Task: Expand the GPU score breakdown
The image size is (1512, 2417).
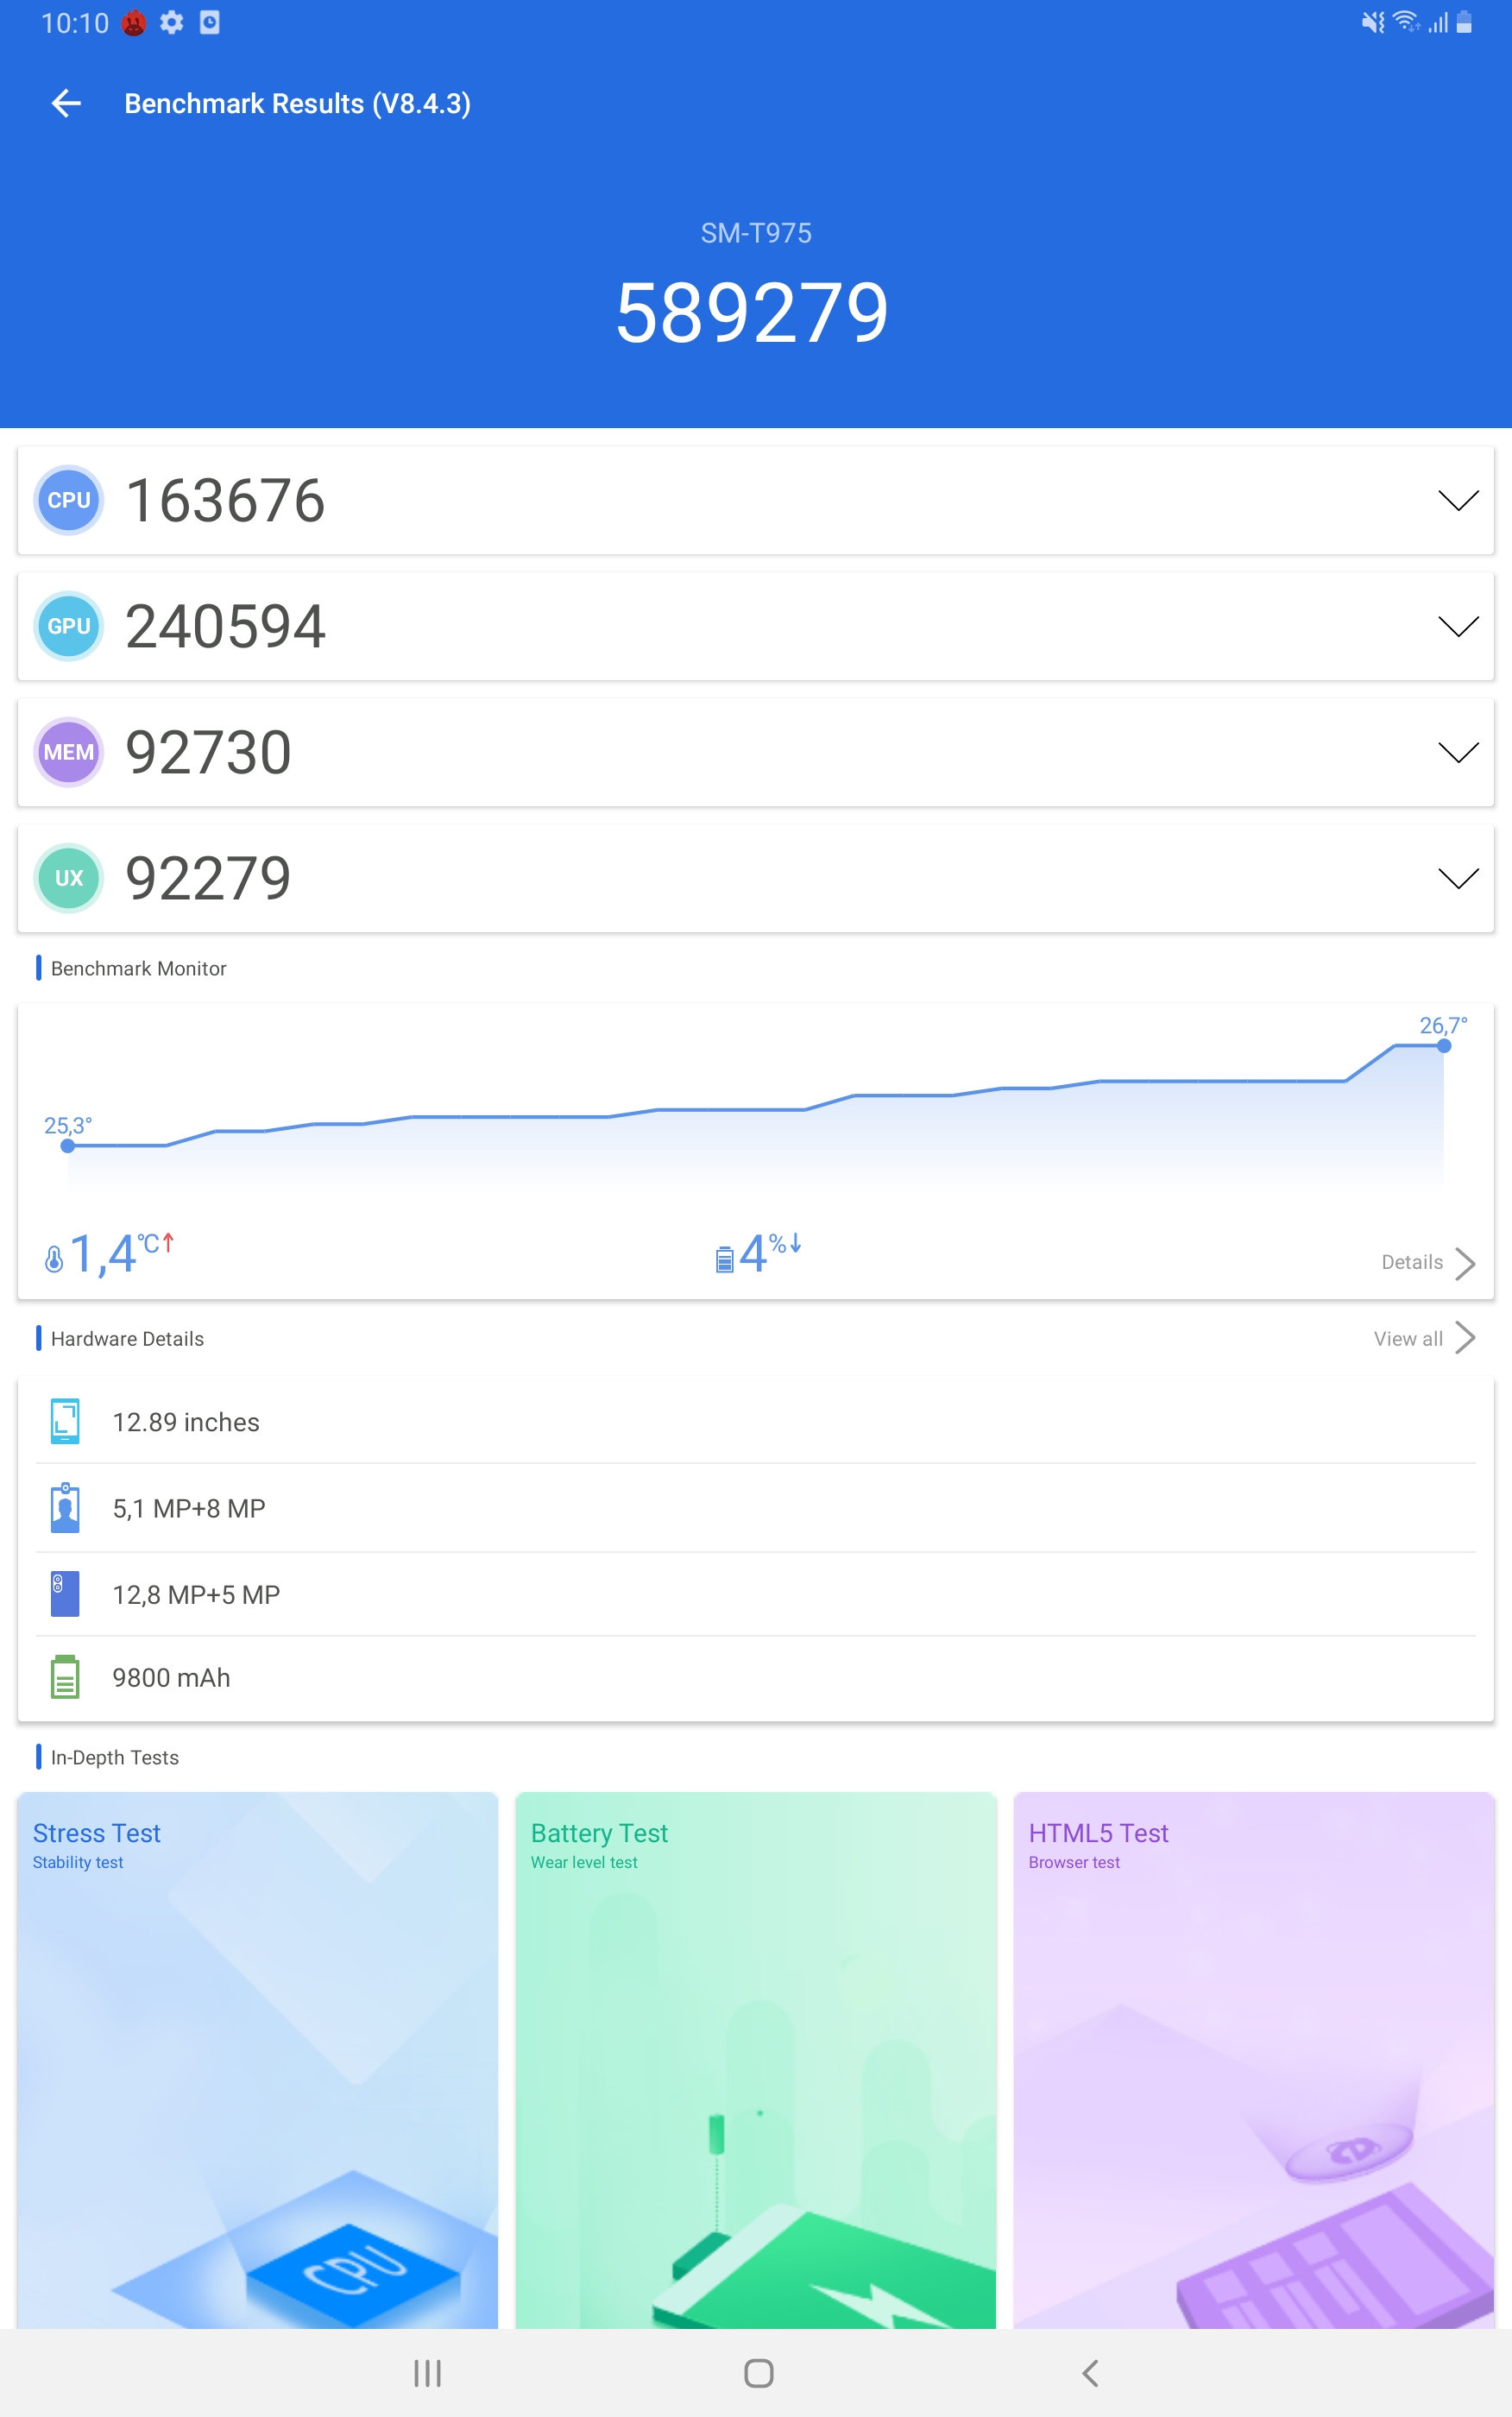Action: [1457, 626]
